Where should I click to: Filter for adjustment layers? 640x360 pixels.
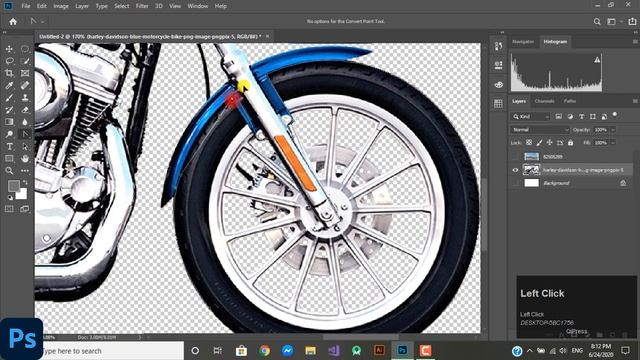[x=570, y=117]
